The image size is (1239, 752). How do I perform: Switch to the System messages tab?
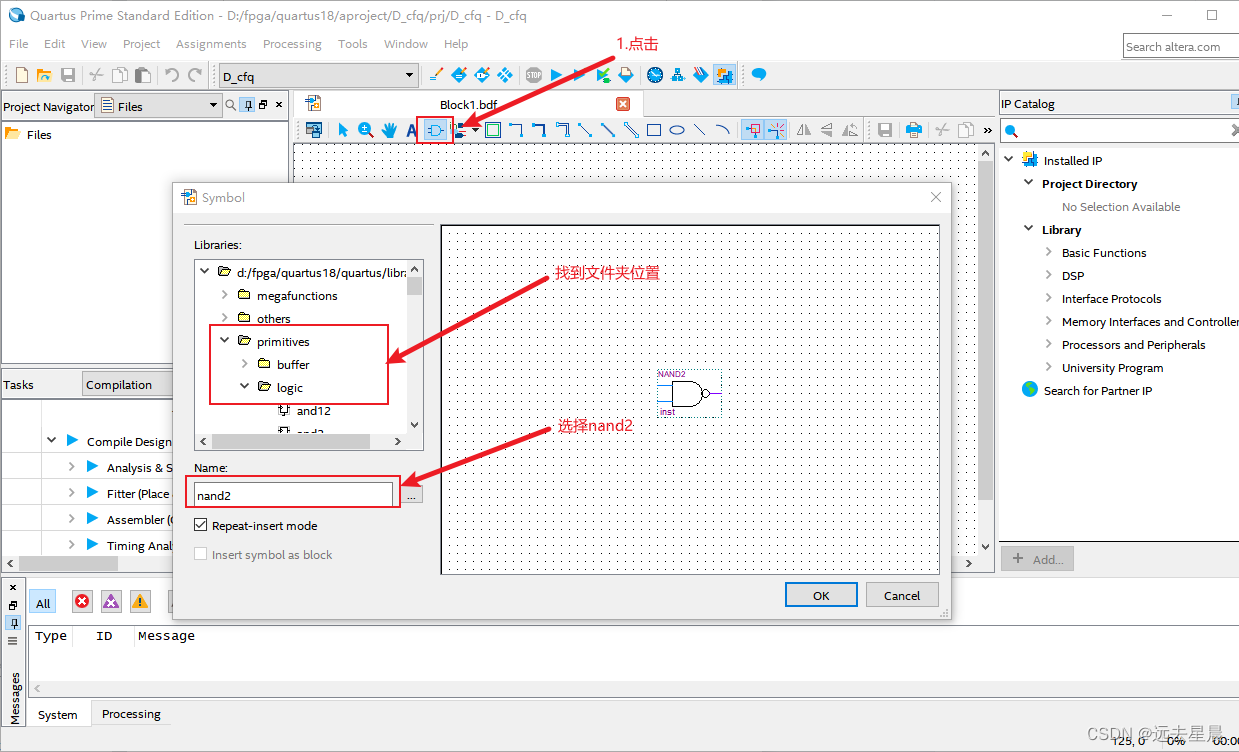pos(58,714)
